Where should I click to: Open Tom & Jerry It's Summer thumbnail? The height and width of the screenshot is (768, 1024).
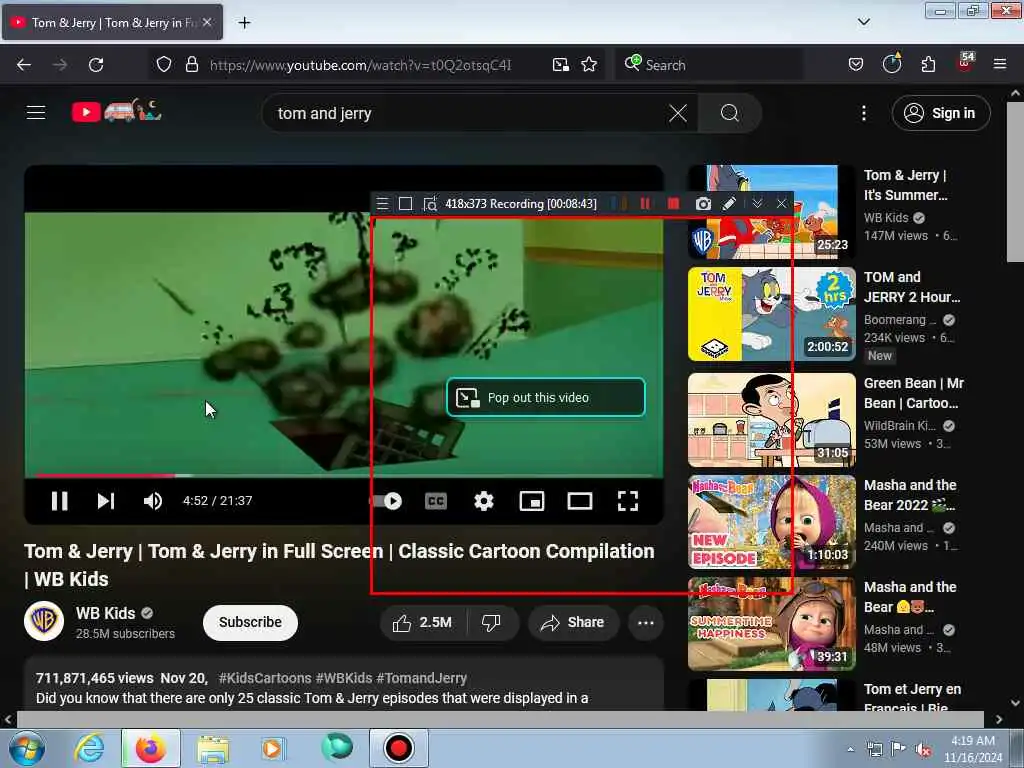[771, 212]
